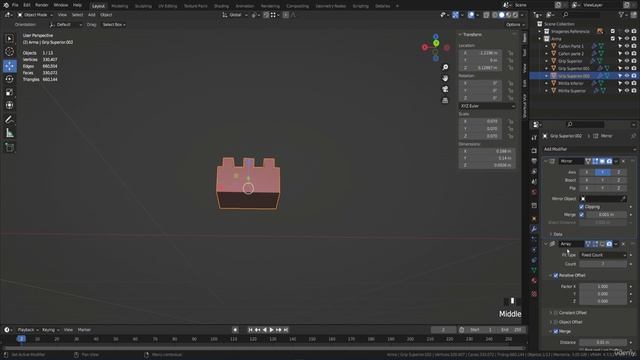Toggle Mirror Axis Y button
Viewport: 640px width, 360px height.
point(602,172)
